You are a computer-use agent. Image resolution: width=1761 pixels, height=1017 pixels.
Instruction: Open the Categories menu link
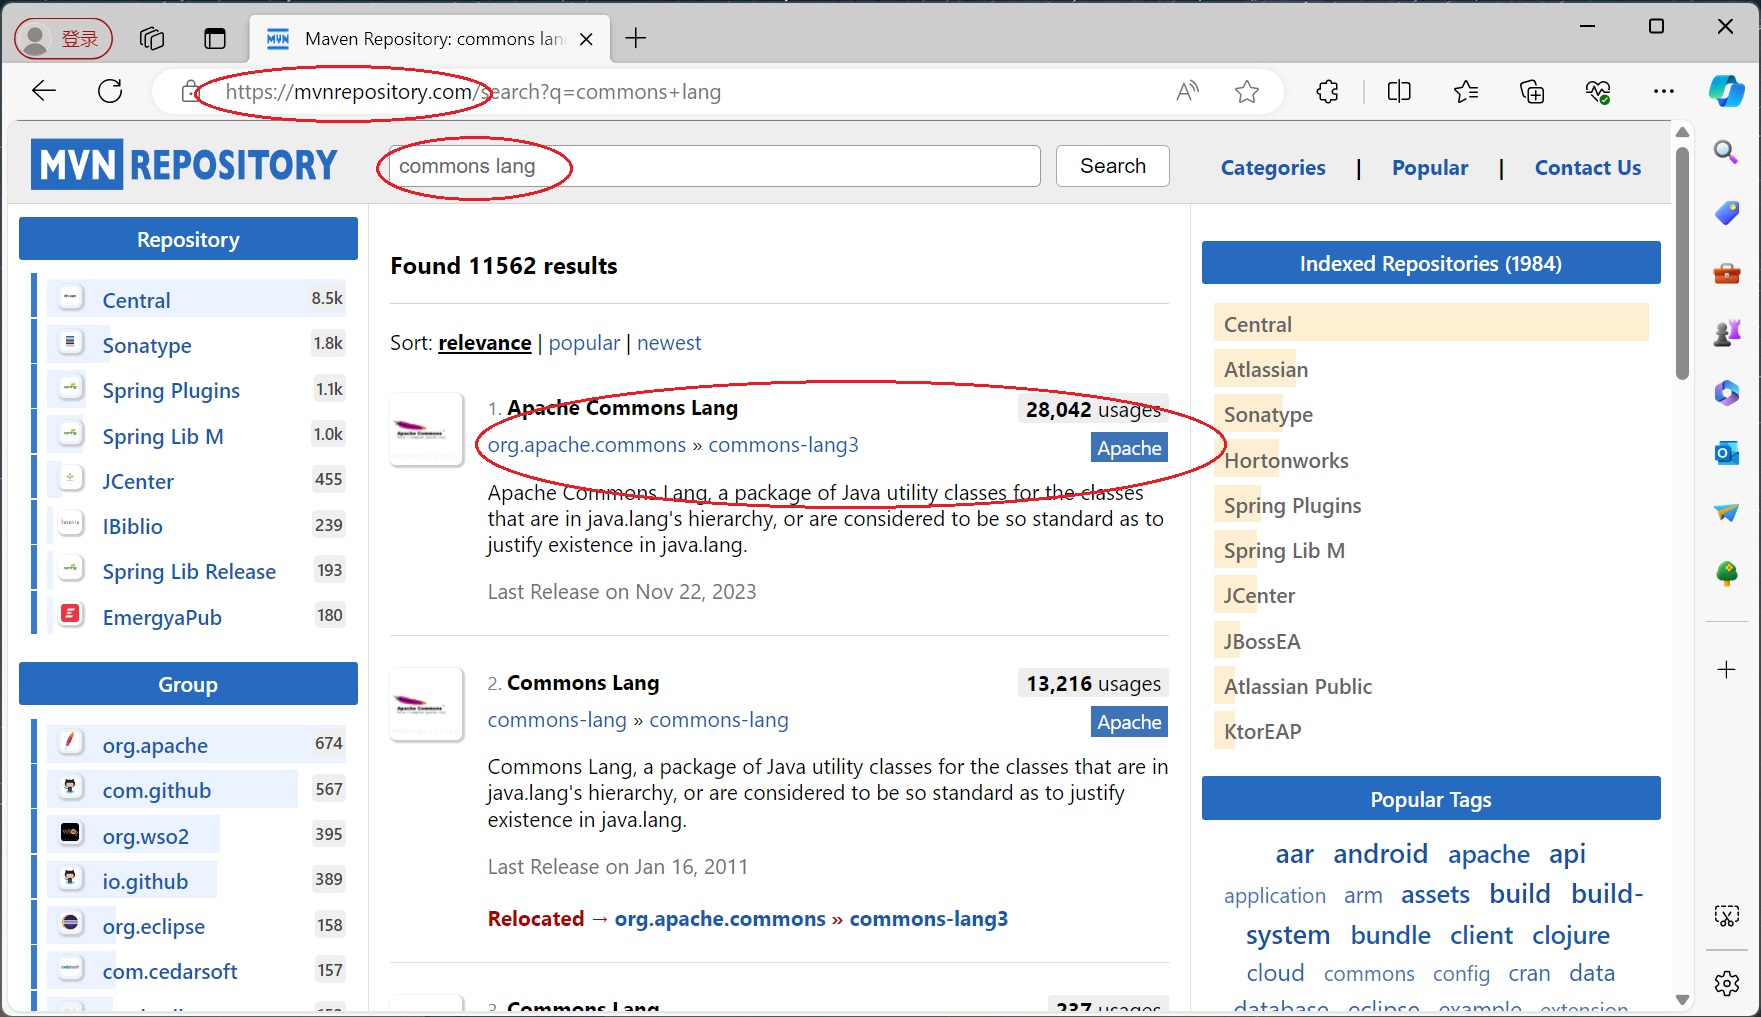pyautogui.click(x=1273, y=168)
